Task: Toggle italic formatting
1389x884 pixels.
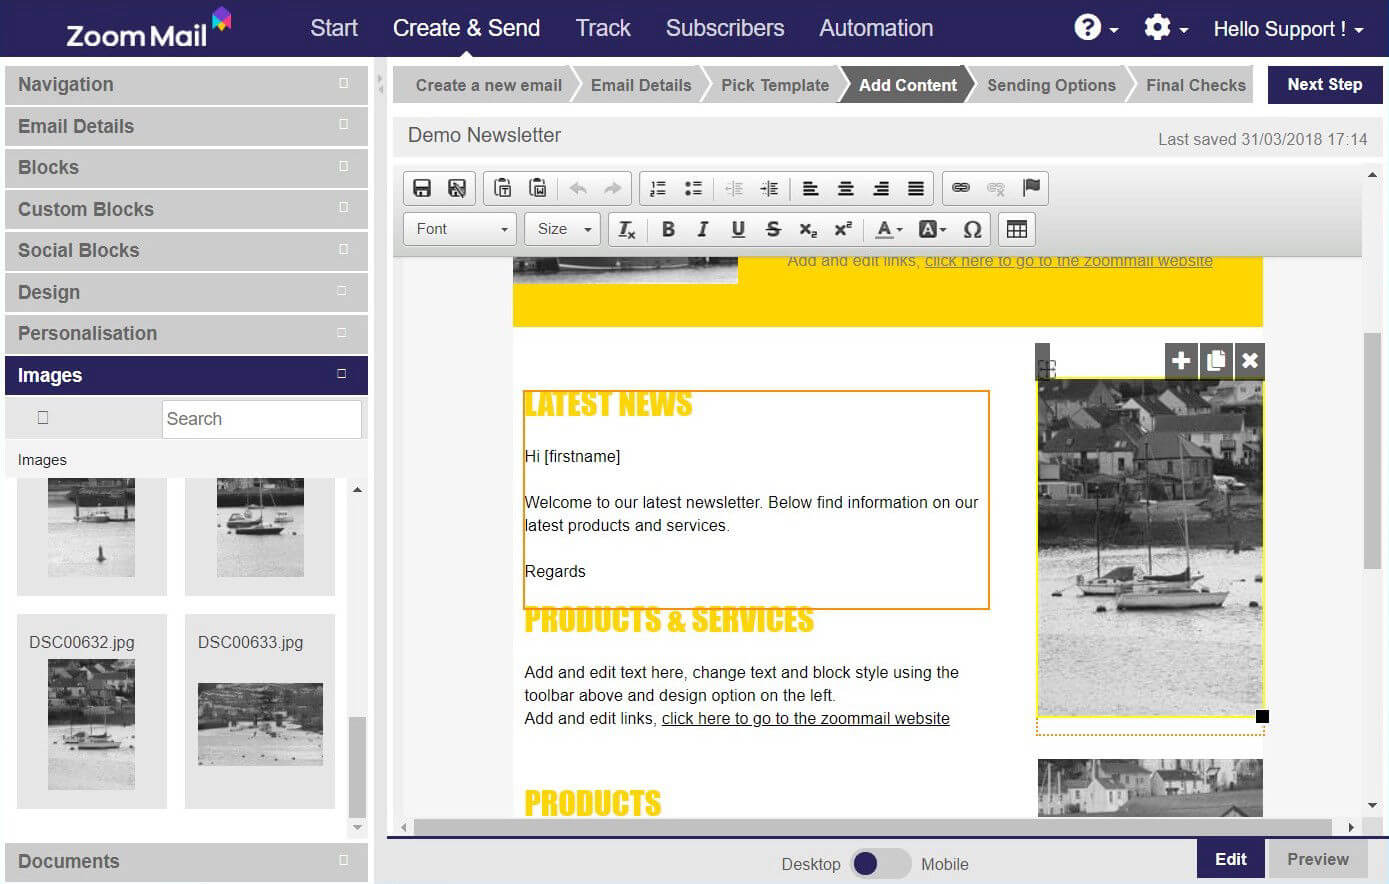Action: [703, 230]
